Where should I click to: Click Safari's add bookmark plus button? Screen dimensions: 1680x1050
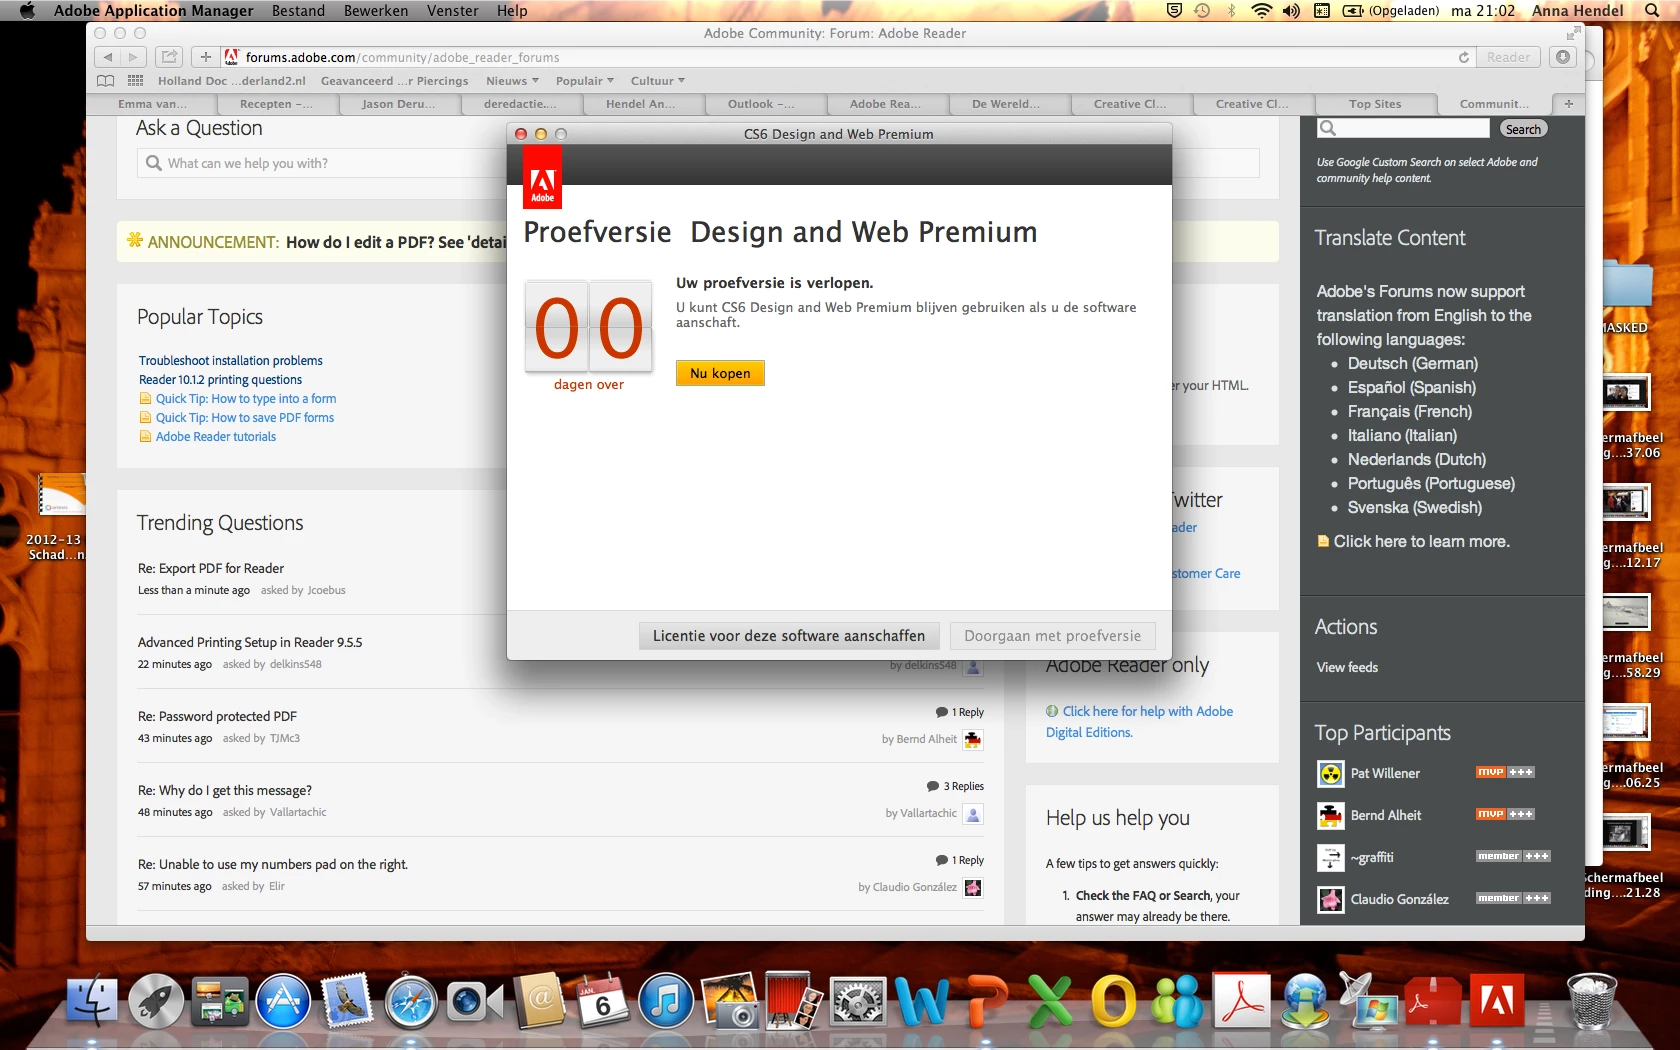pyautogui.click(x=205, y=57)
